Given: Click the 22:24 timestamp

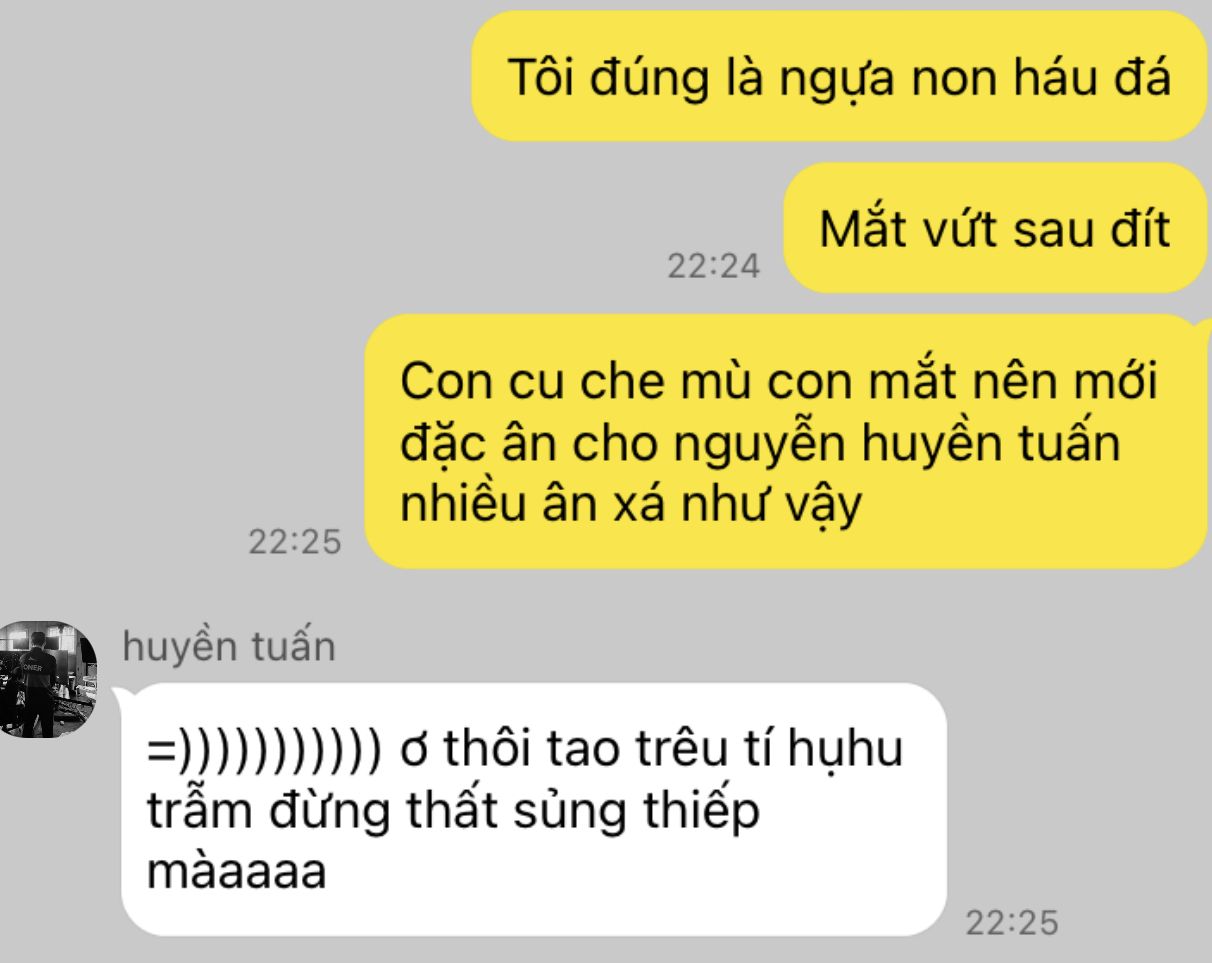Looking at the screenshot, I should coord(713,267).
